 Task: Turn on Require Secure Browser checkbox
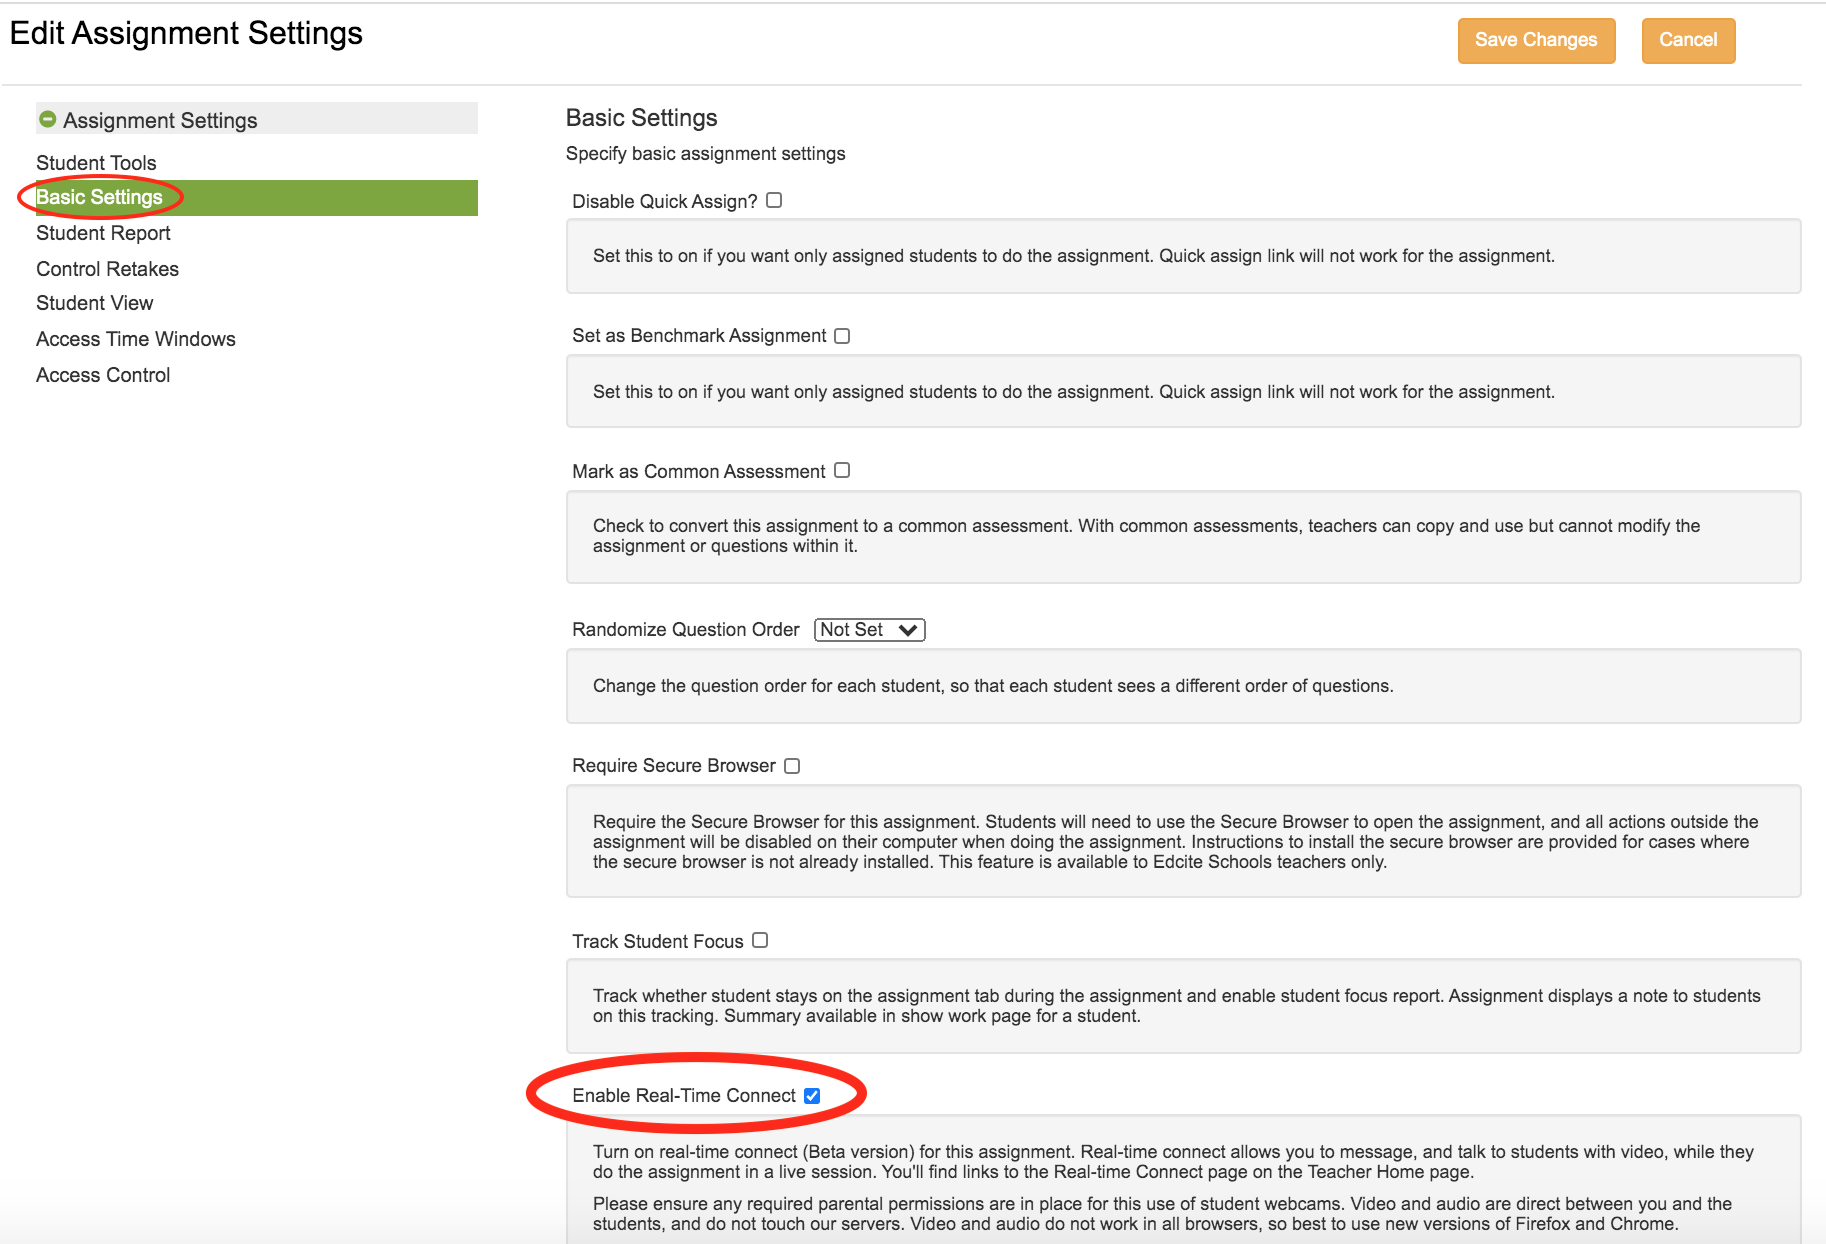pos(792,766)
